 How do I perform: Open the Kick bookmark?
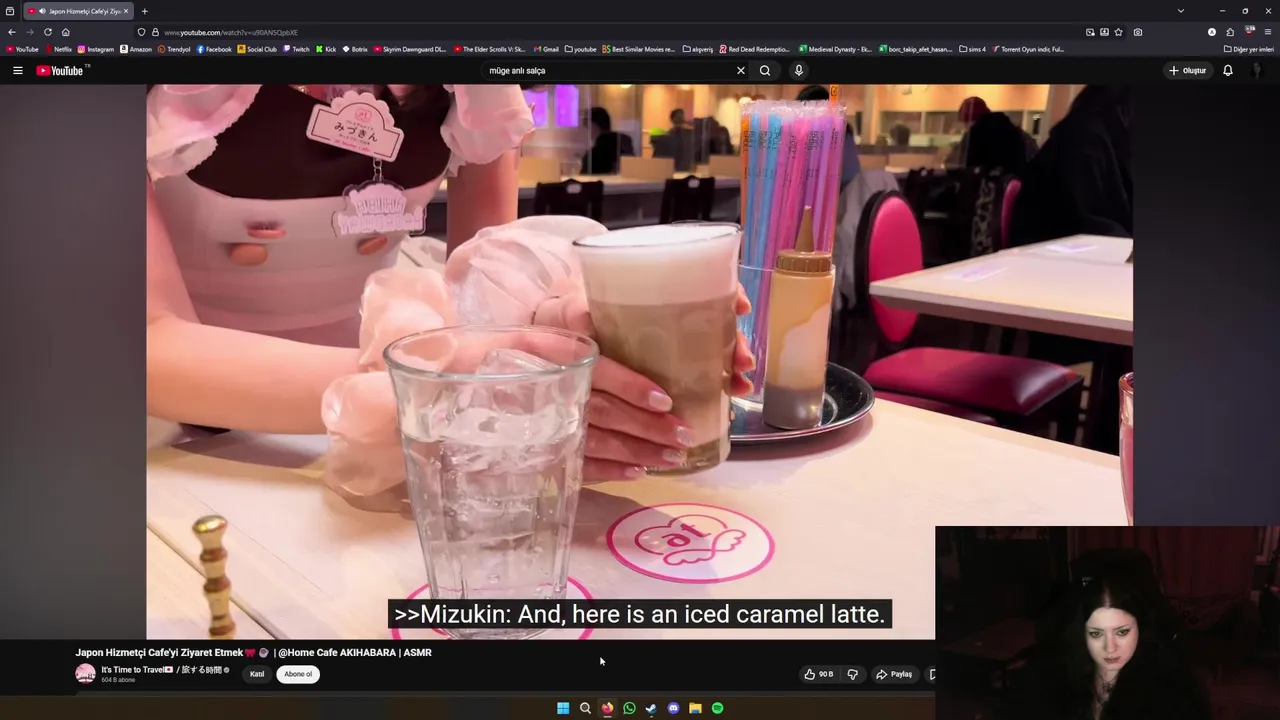326,49
